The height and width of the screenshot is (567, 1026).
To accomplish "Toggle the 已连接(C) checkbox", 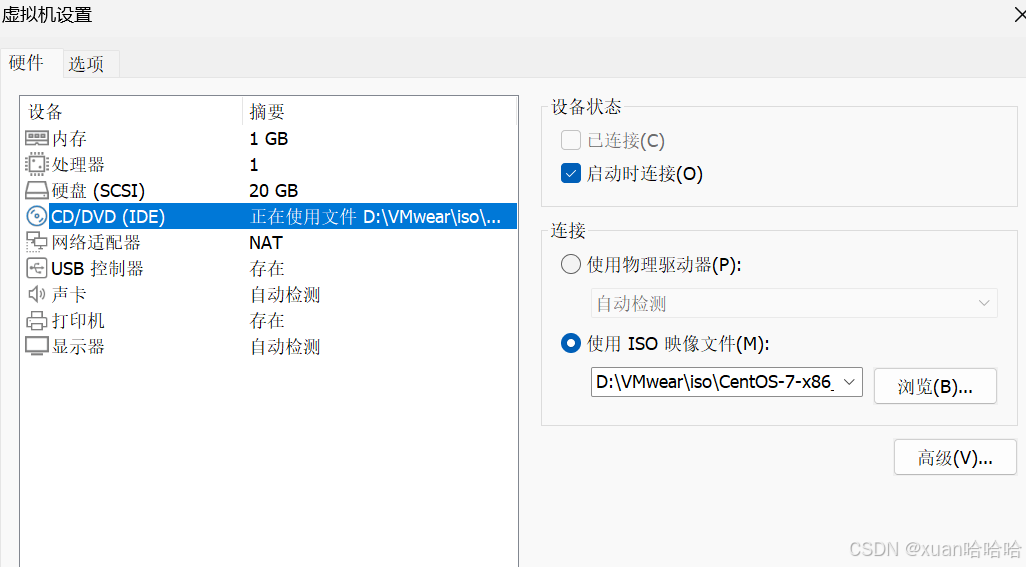I will click(x=571, y=140).
